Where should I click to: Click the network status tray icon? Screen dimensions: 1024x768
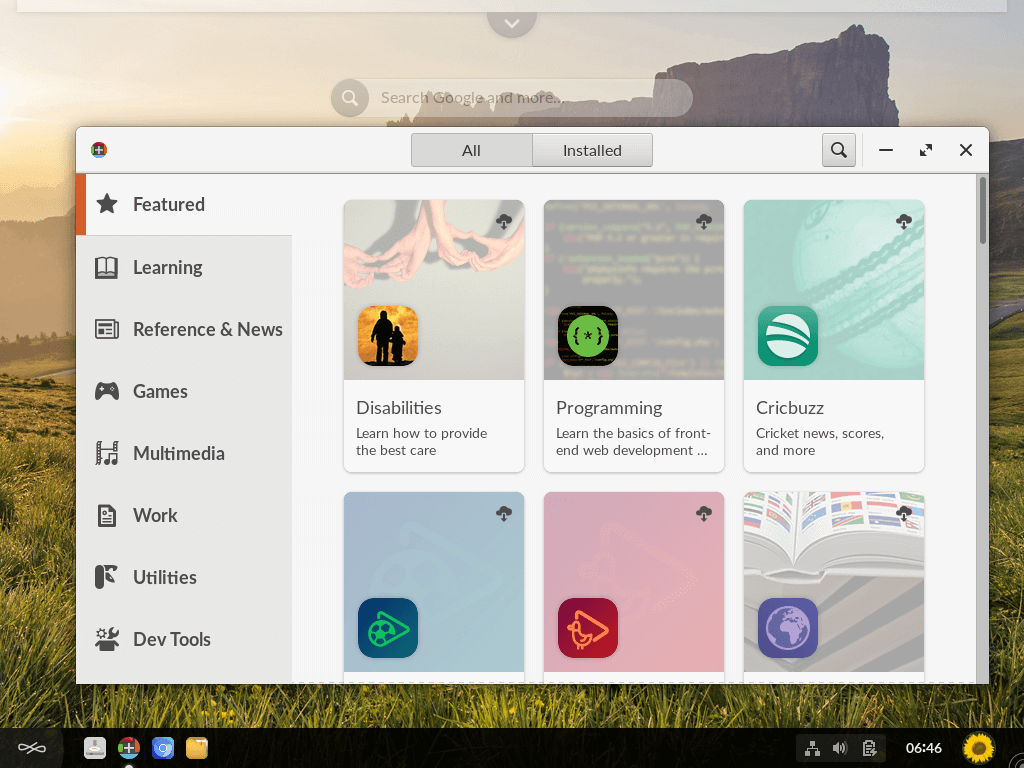click(810, 747)
